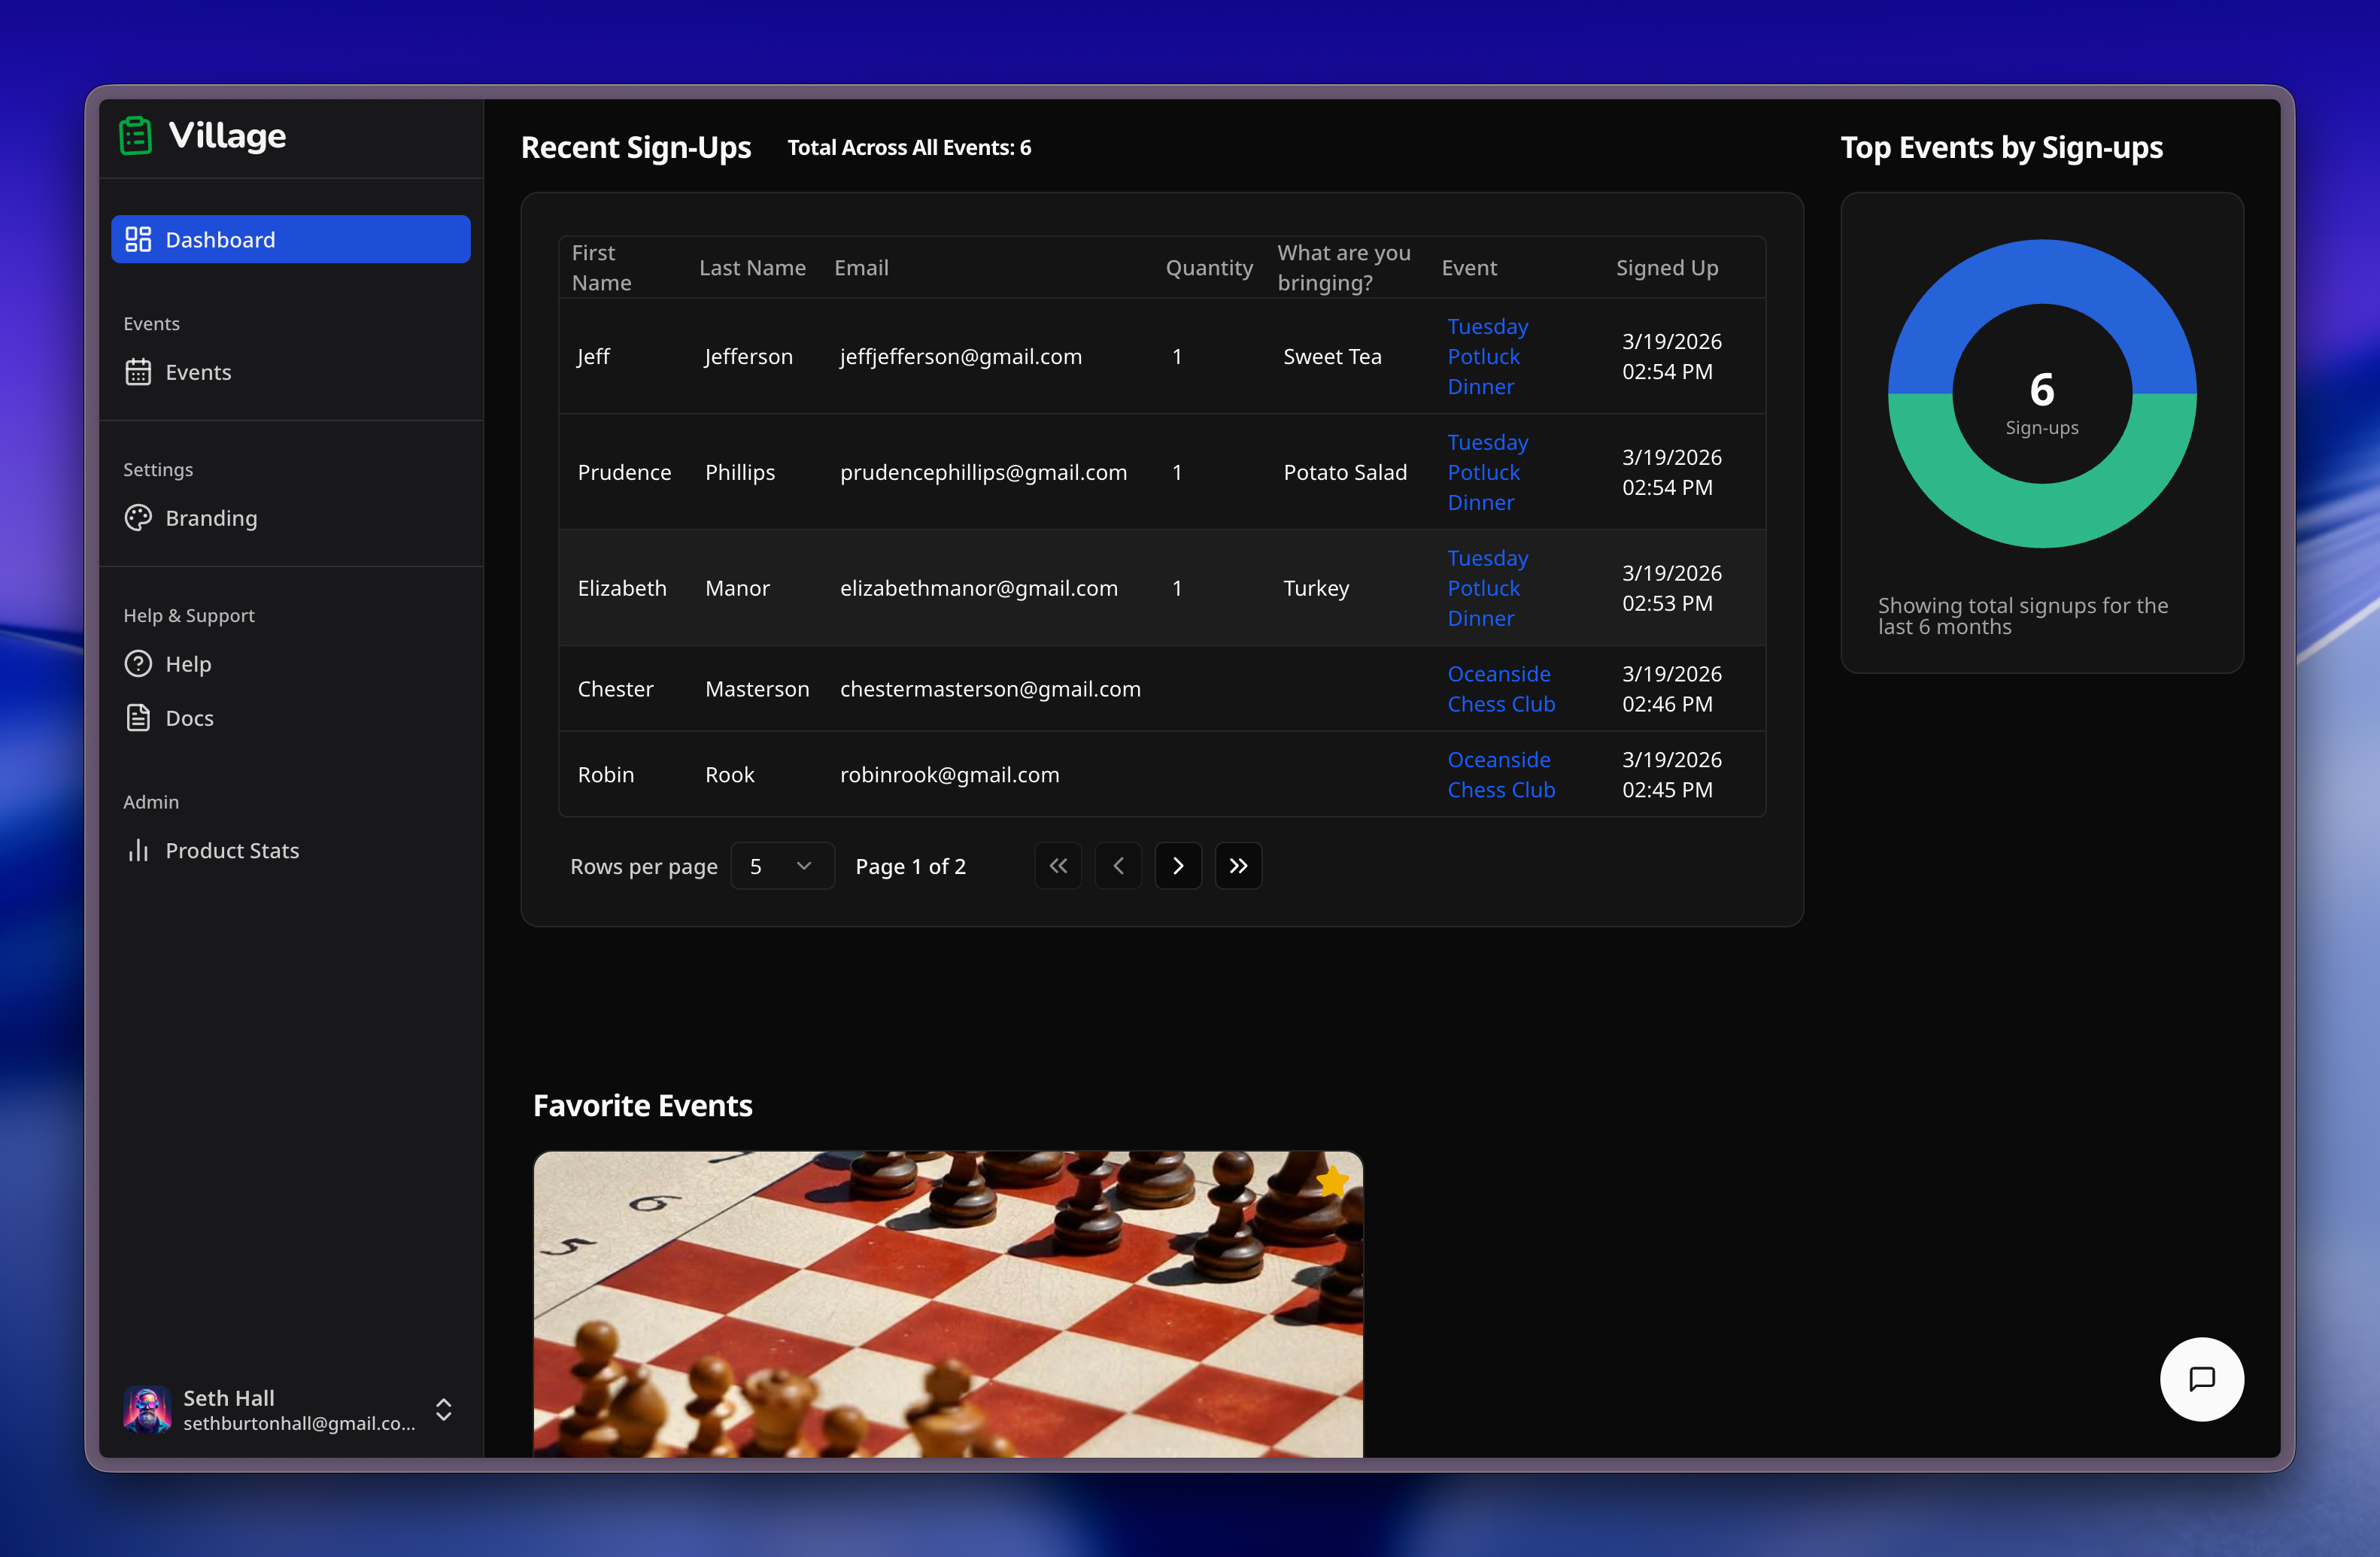Expand the Seth Hall account switcher
Screen dimensions: 2380x1557
click(x=444, y=1409)
